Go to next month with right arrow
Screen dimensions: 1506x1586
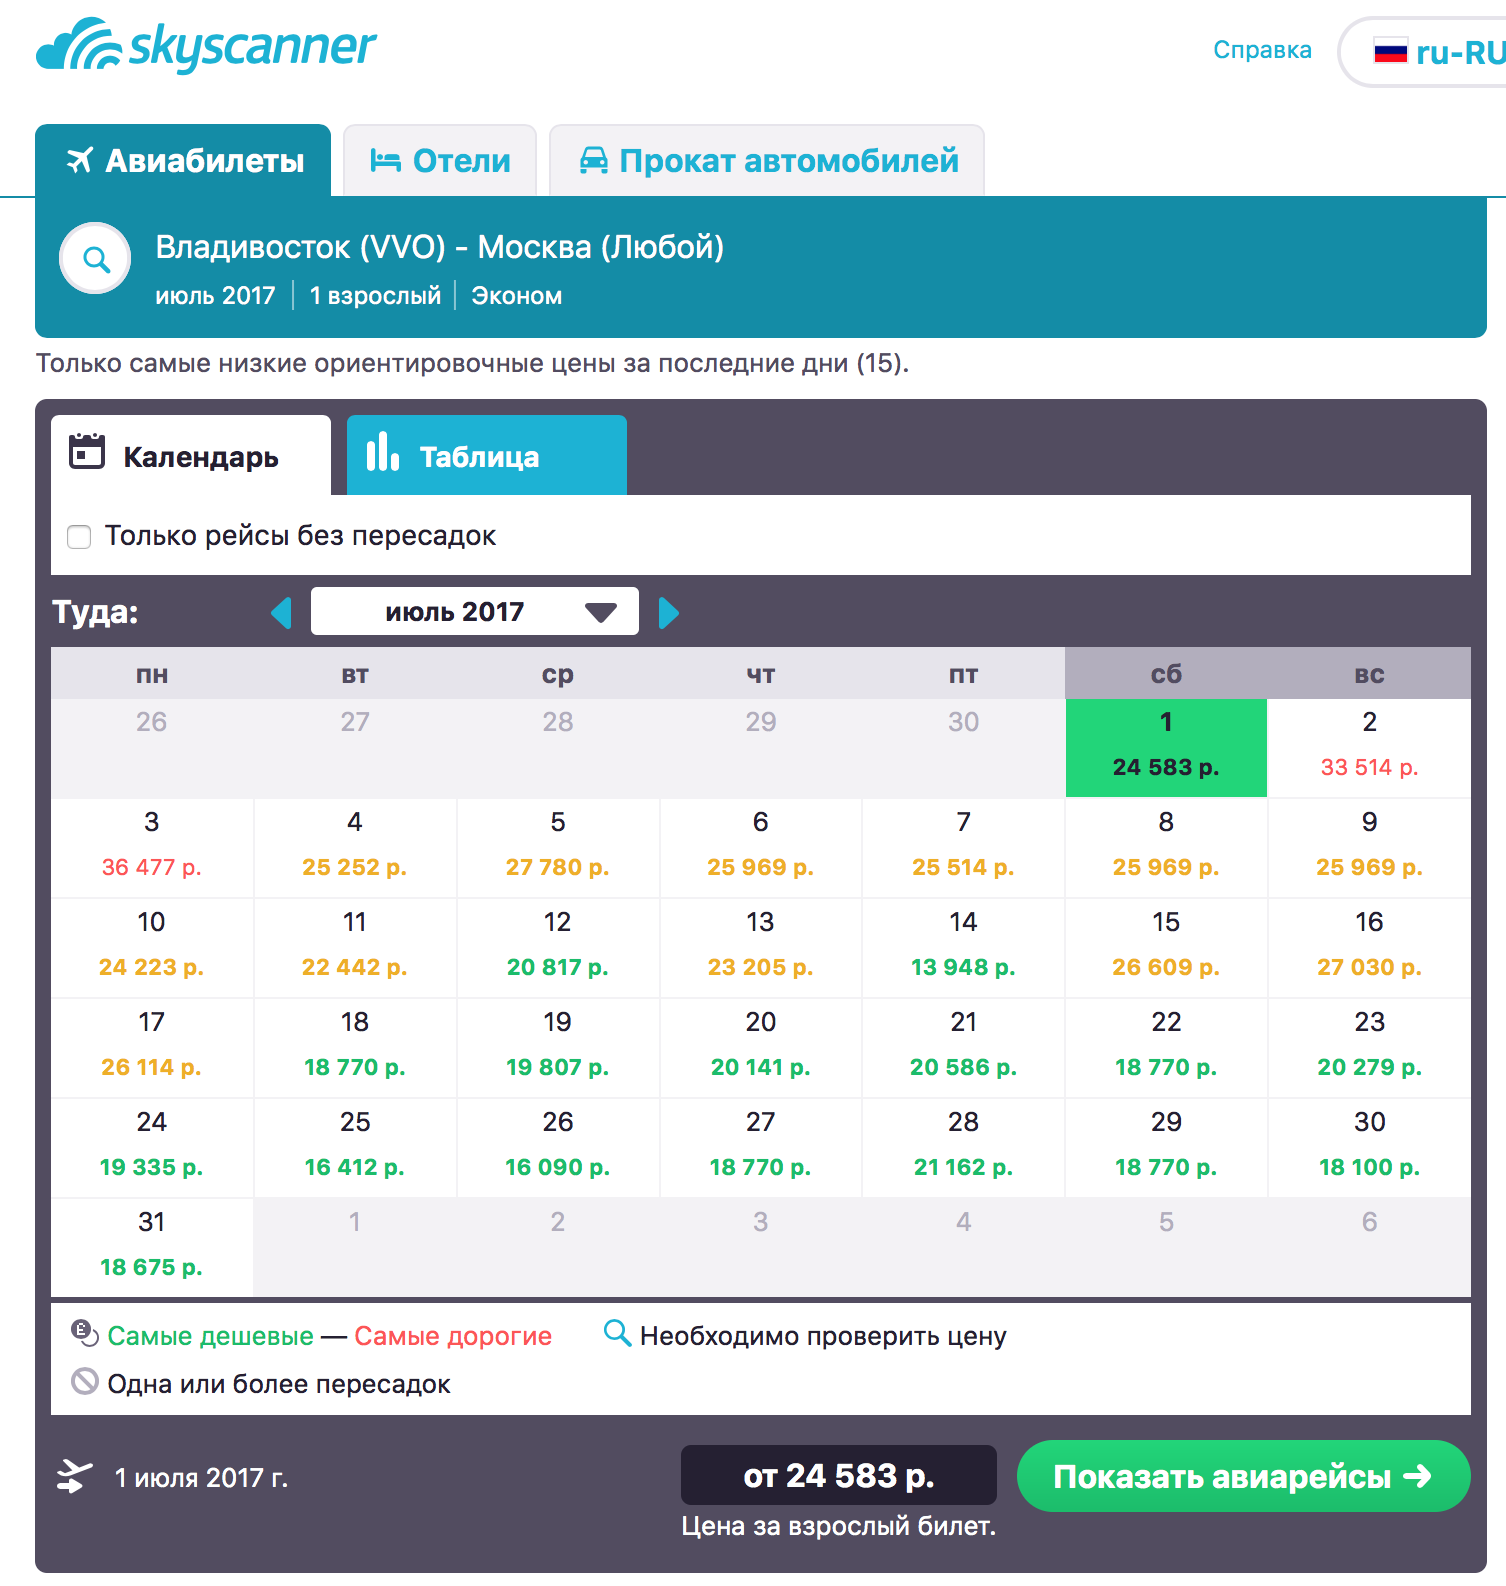pos(669,612)
